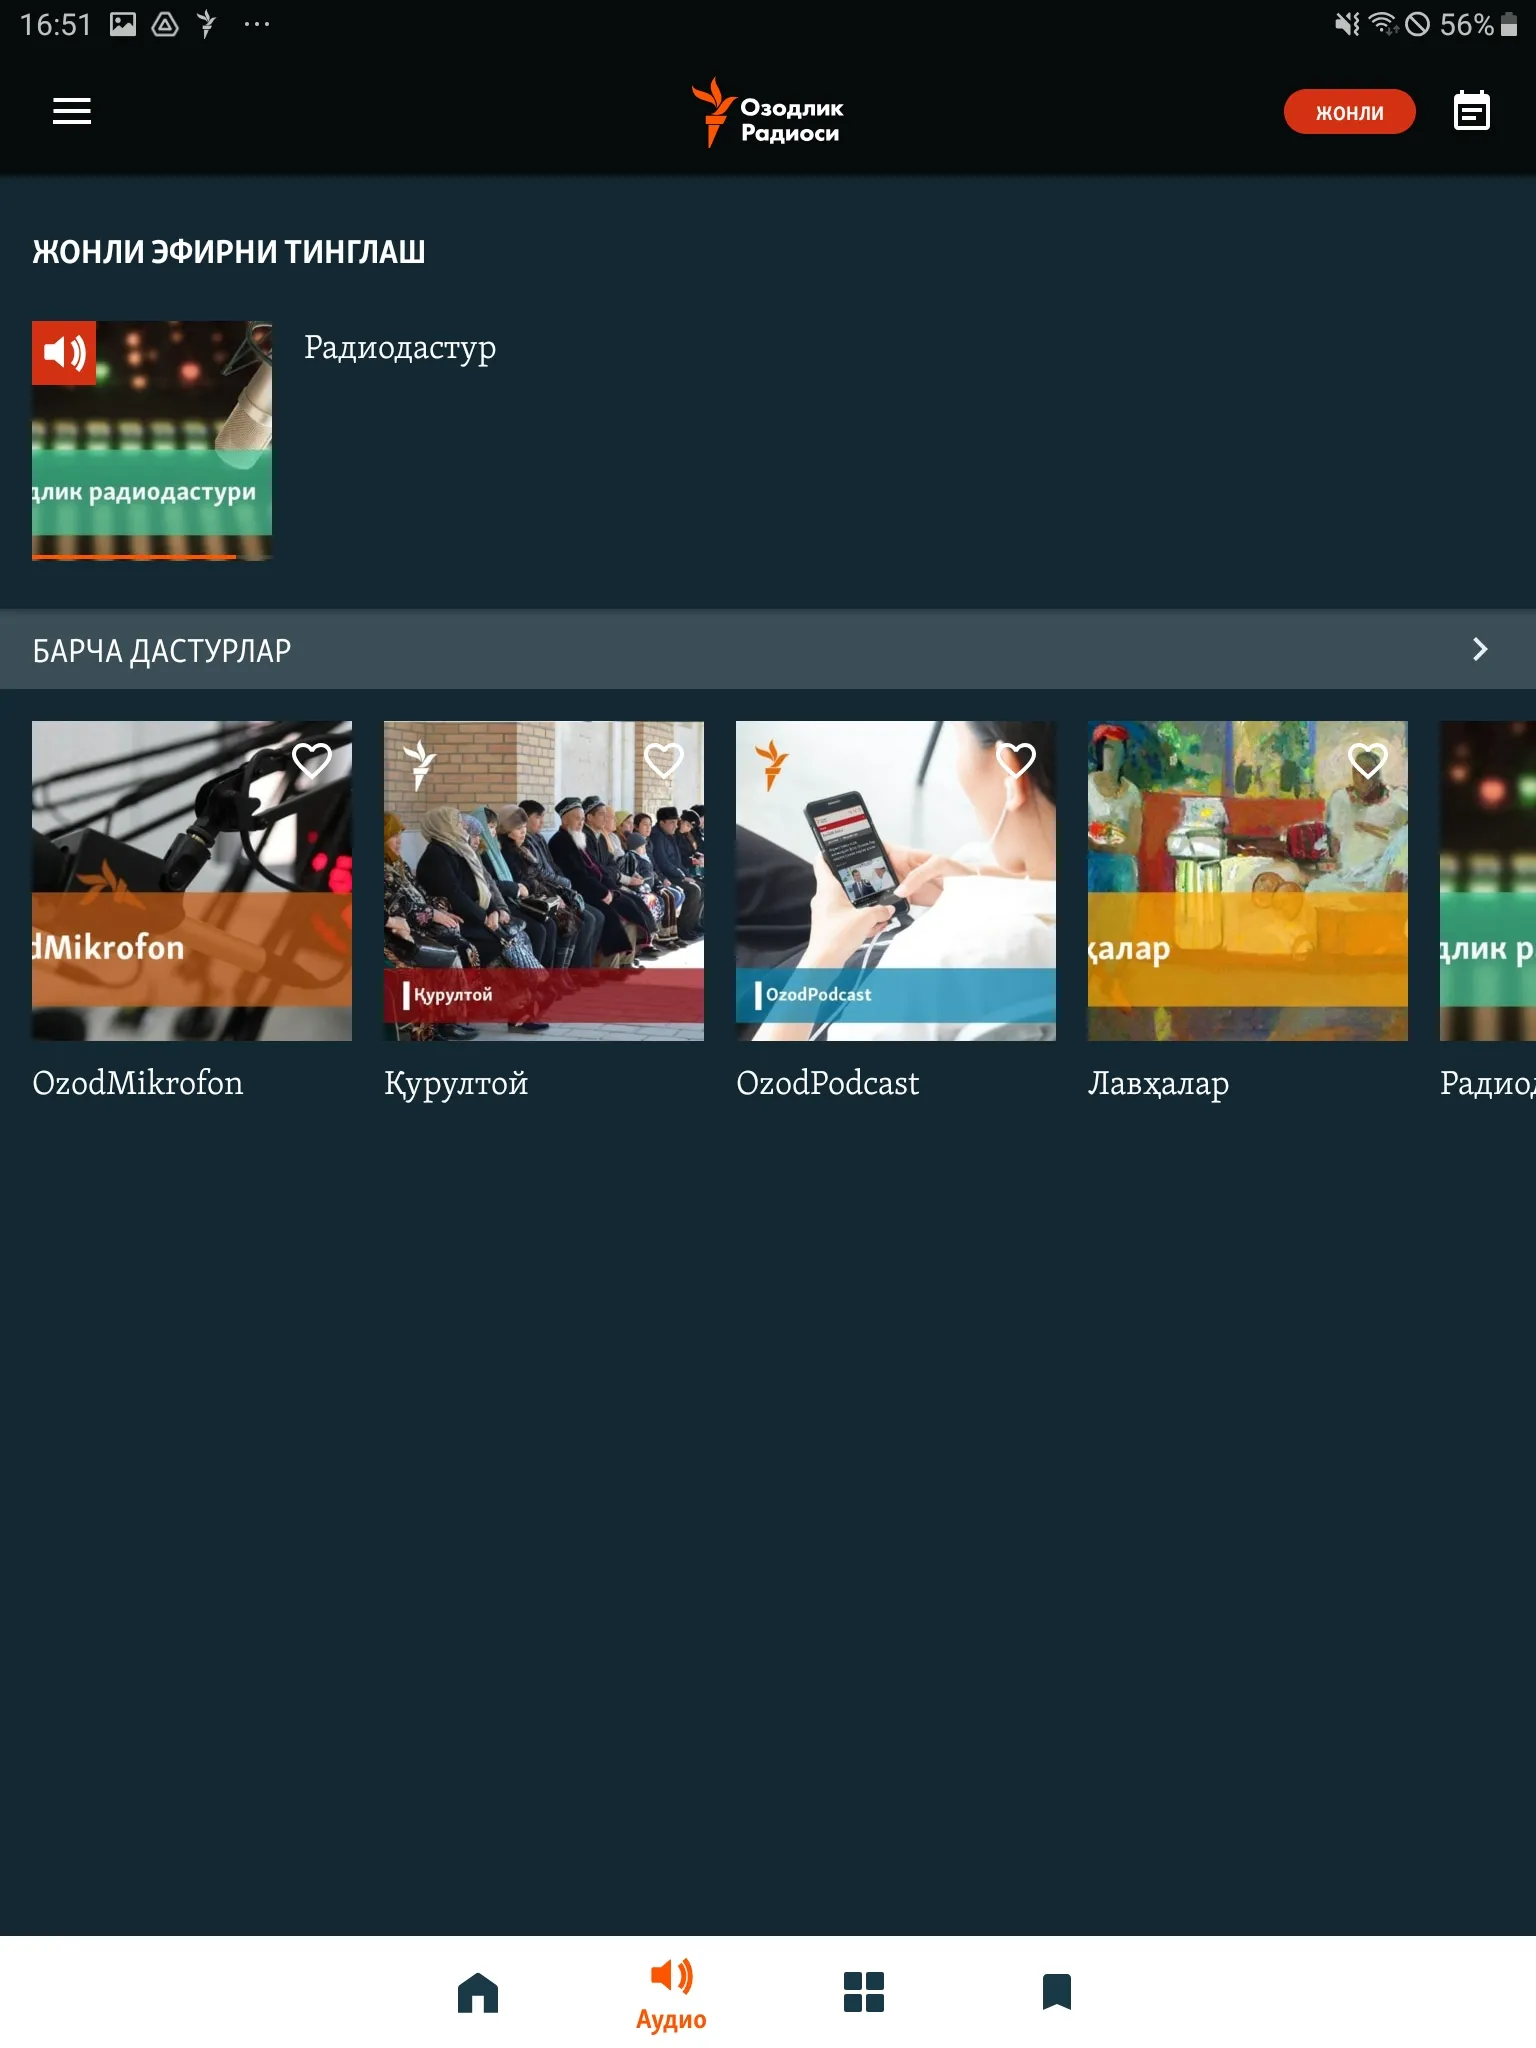
Task: Tap the live stream progress bar
Action: pyautogui.click(x=152, y=556)
